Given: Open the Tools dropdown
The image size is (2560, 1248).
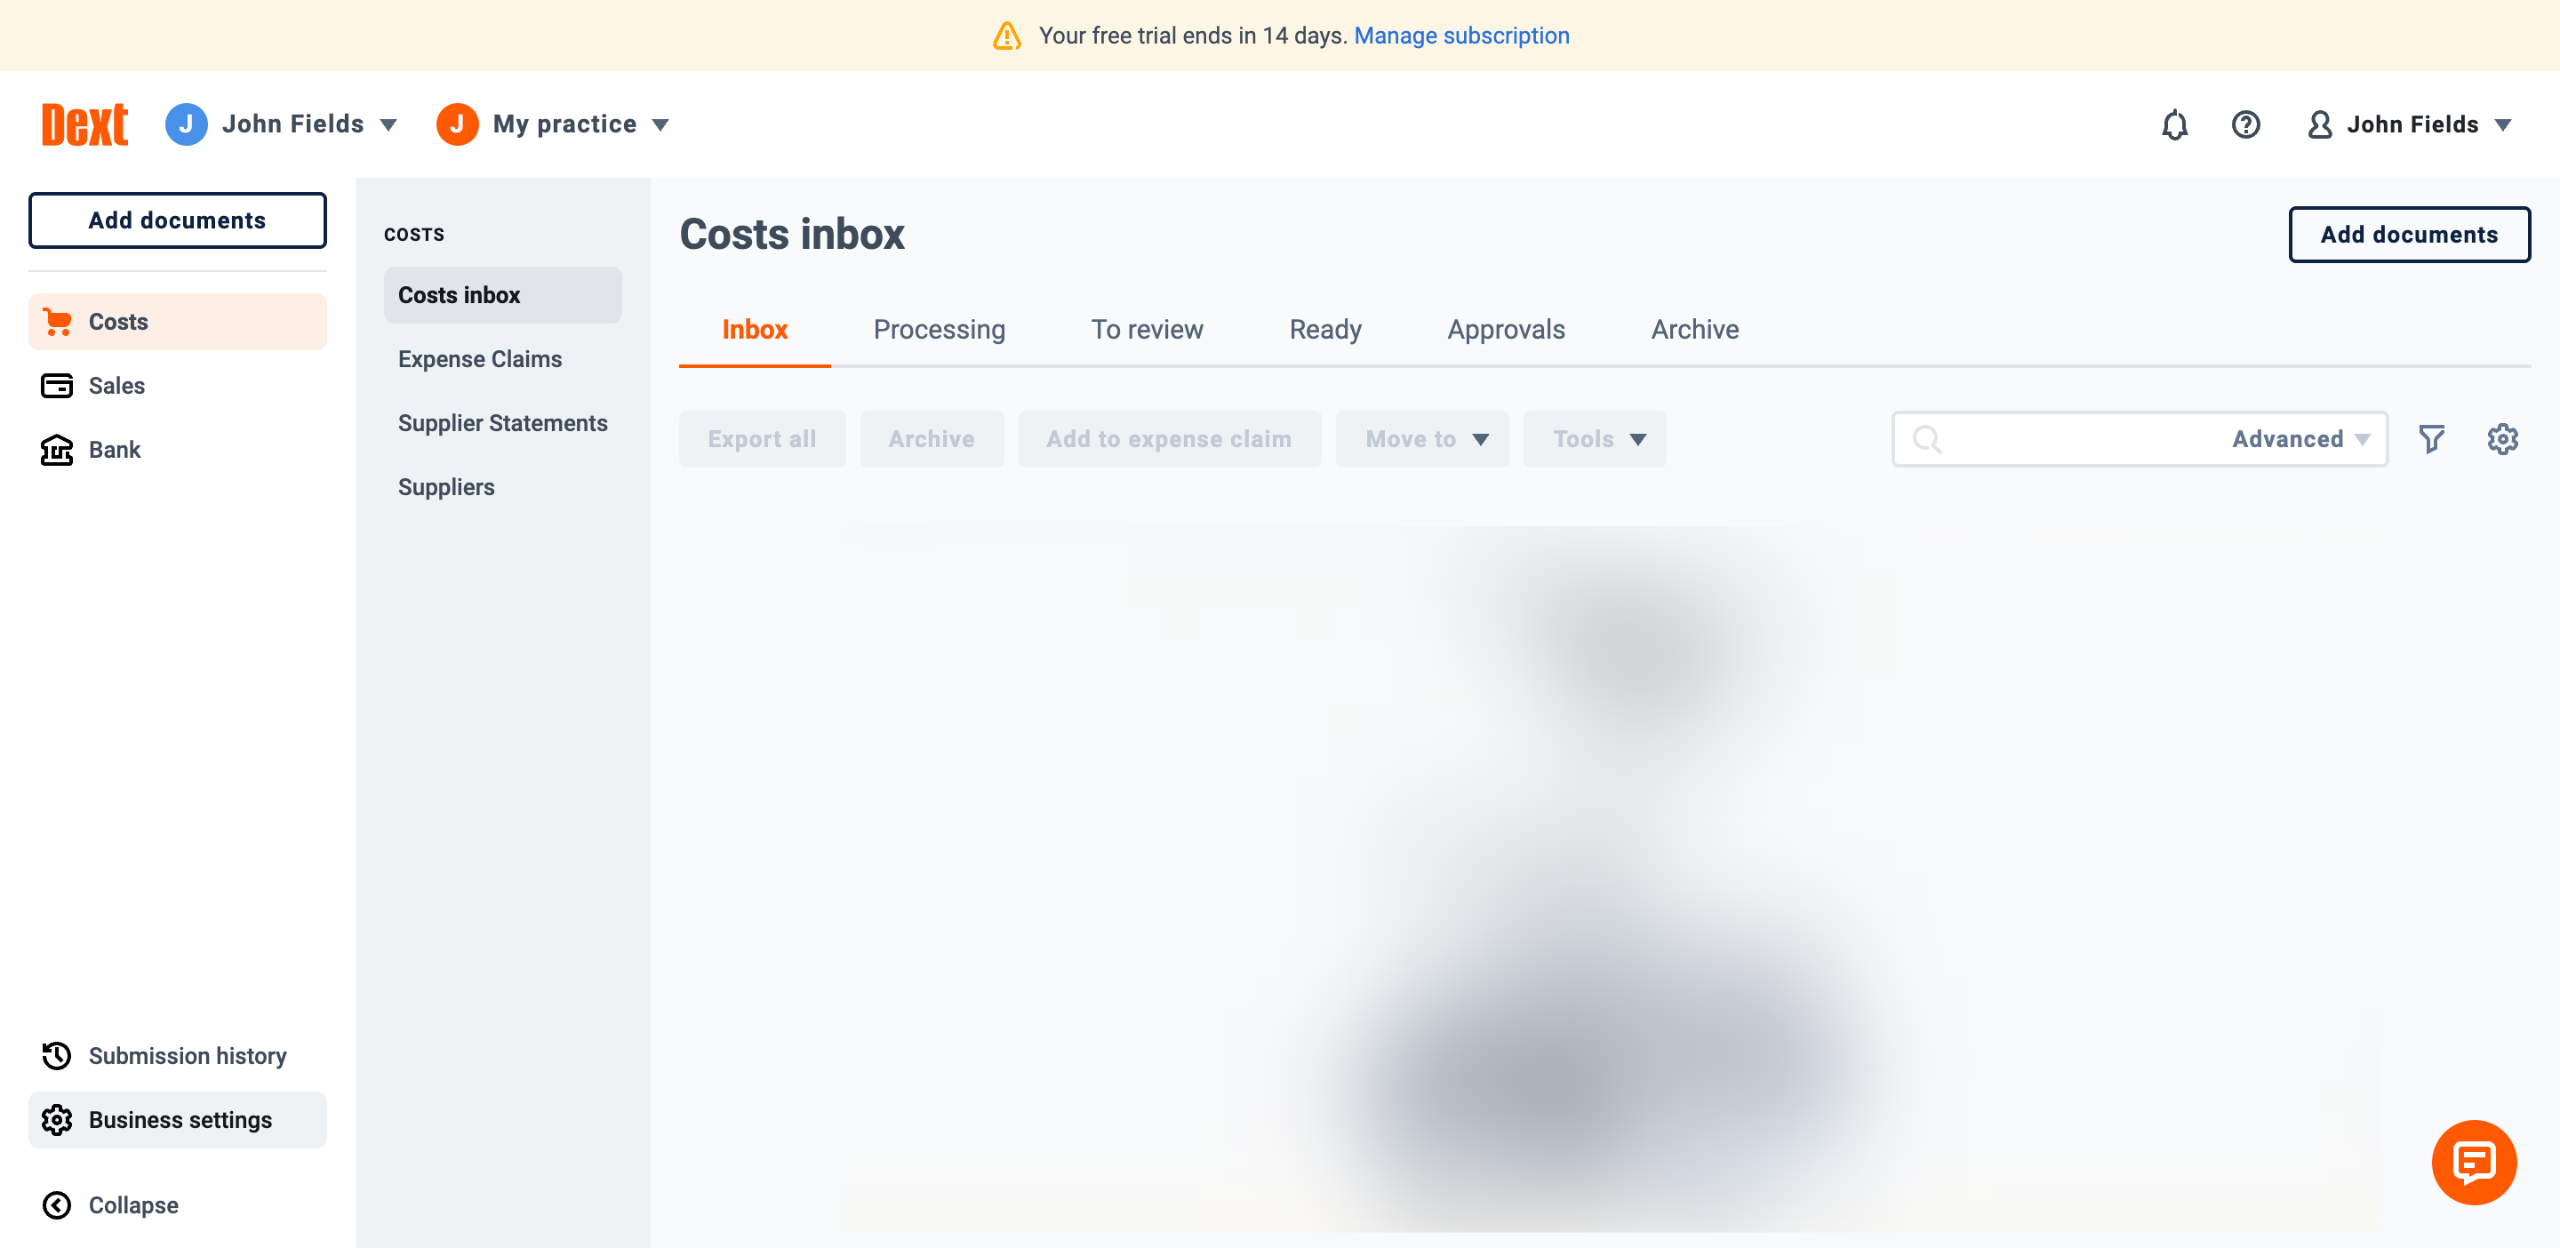Looking at the screenshot, I should pyautogui.click(x=1595, y=439).
